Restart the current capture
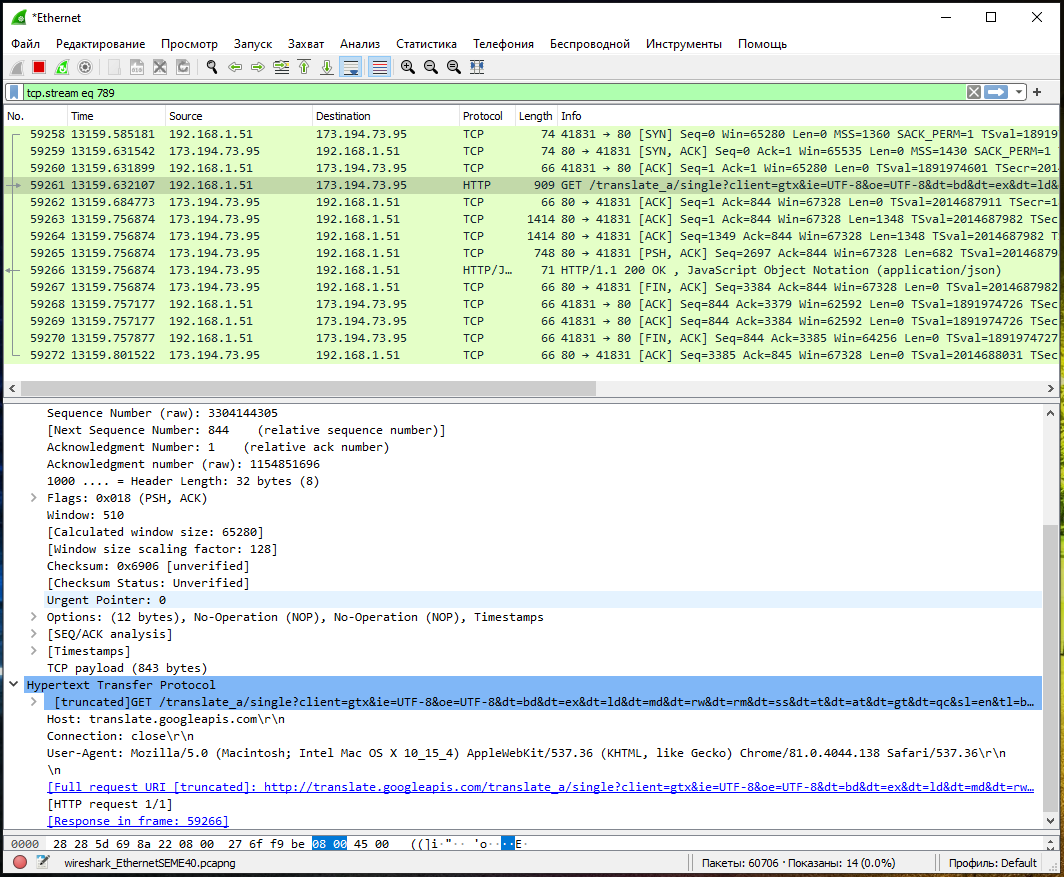Image resolution: width=1064 pixels, height=877 pixels. pos(62,67)
